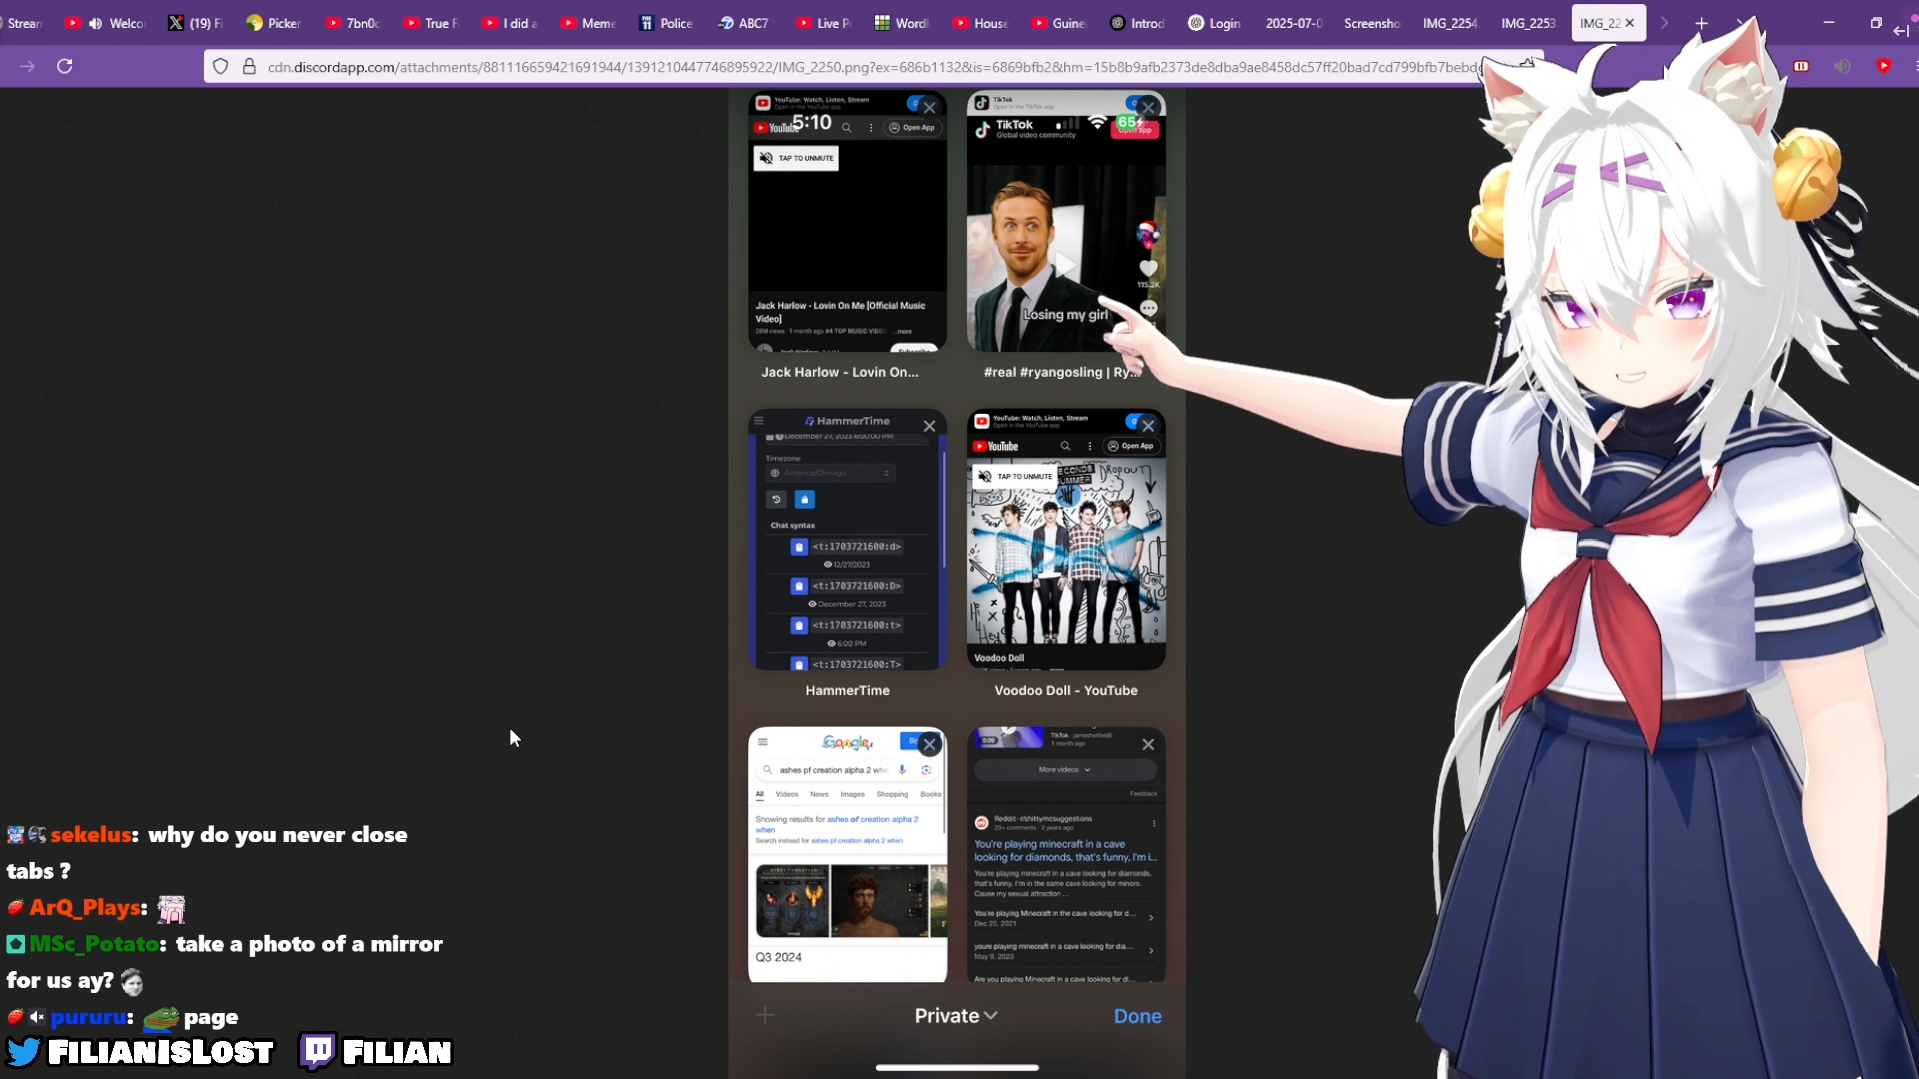Tap to unmute the Voodoo Doll video
This screenshot has width=1919, height=1079.
click(1015, 476)
